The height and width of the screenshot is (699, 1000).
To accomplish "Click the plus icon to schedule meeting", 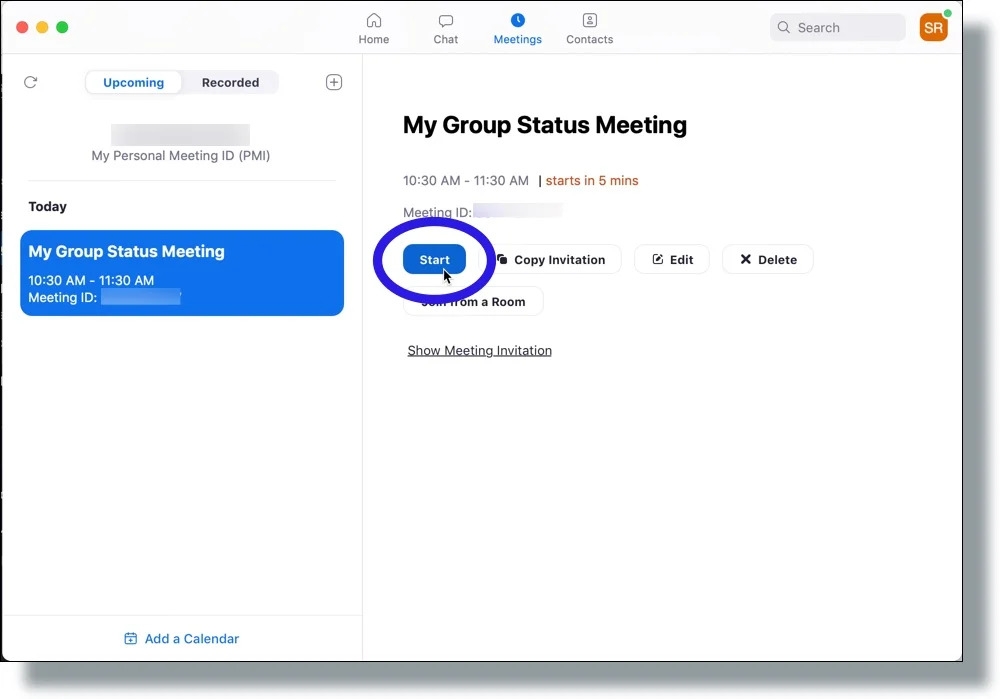I will coord(334,82).
